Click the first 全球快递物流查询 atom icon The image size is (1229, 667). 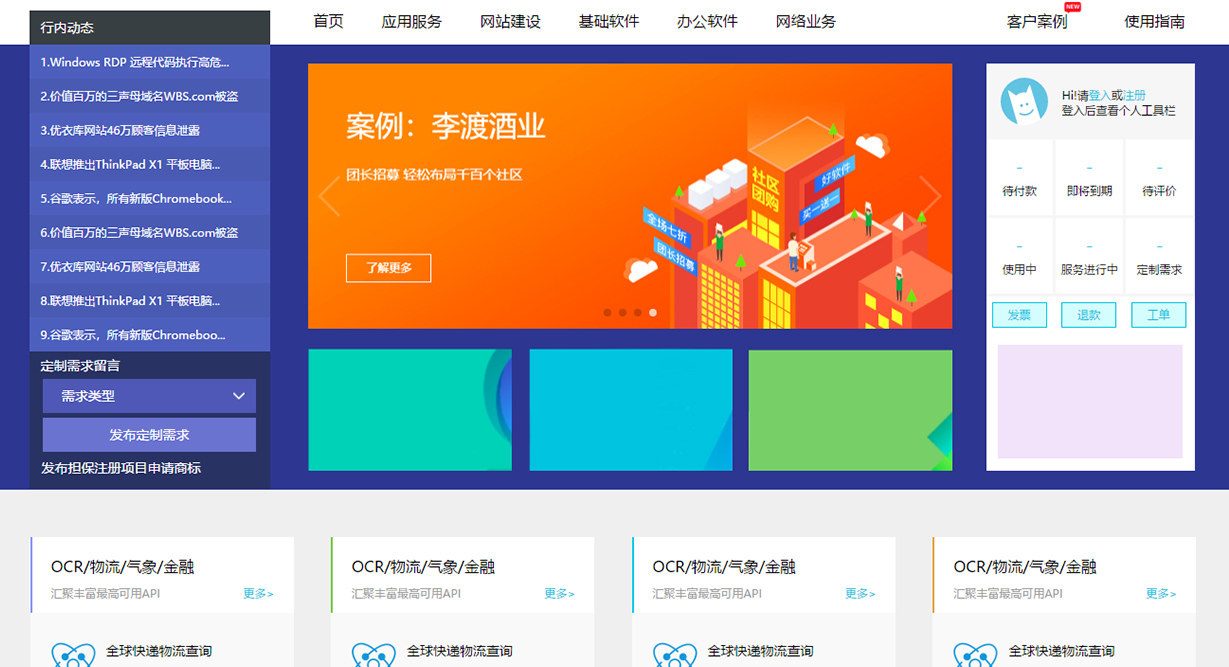pyautogui.click(x=72, y=655)
